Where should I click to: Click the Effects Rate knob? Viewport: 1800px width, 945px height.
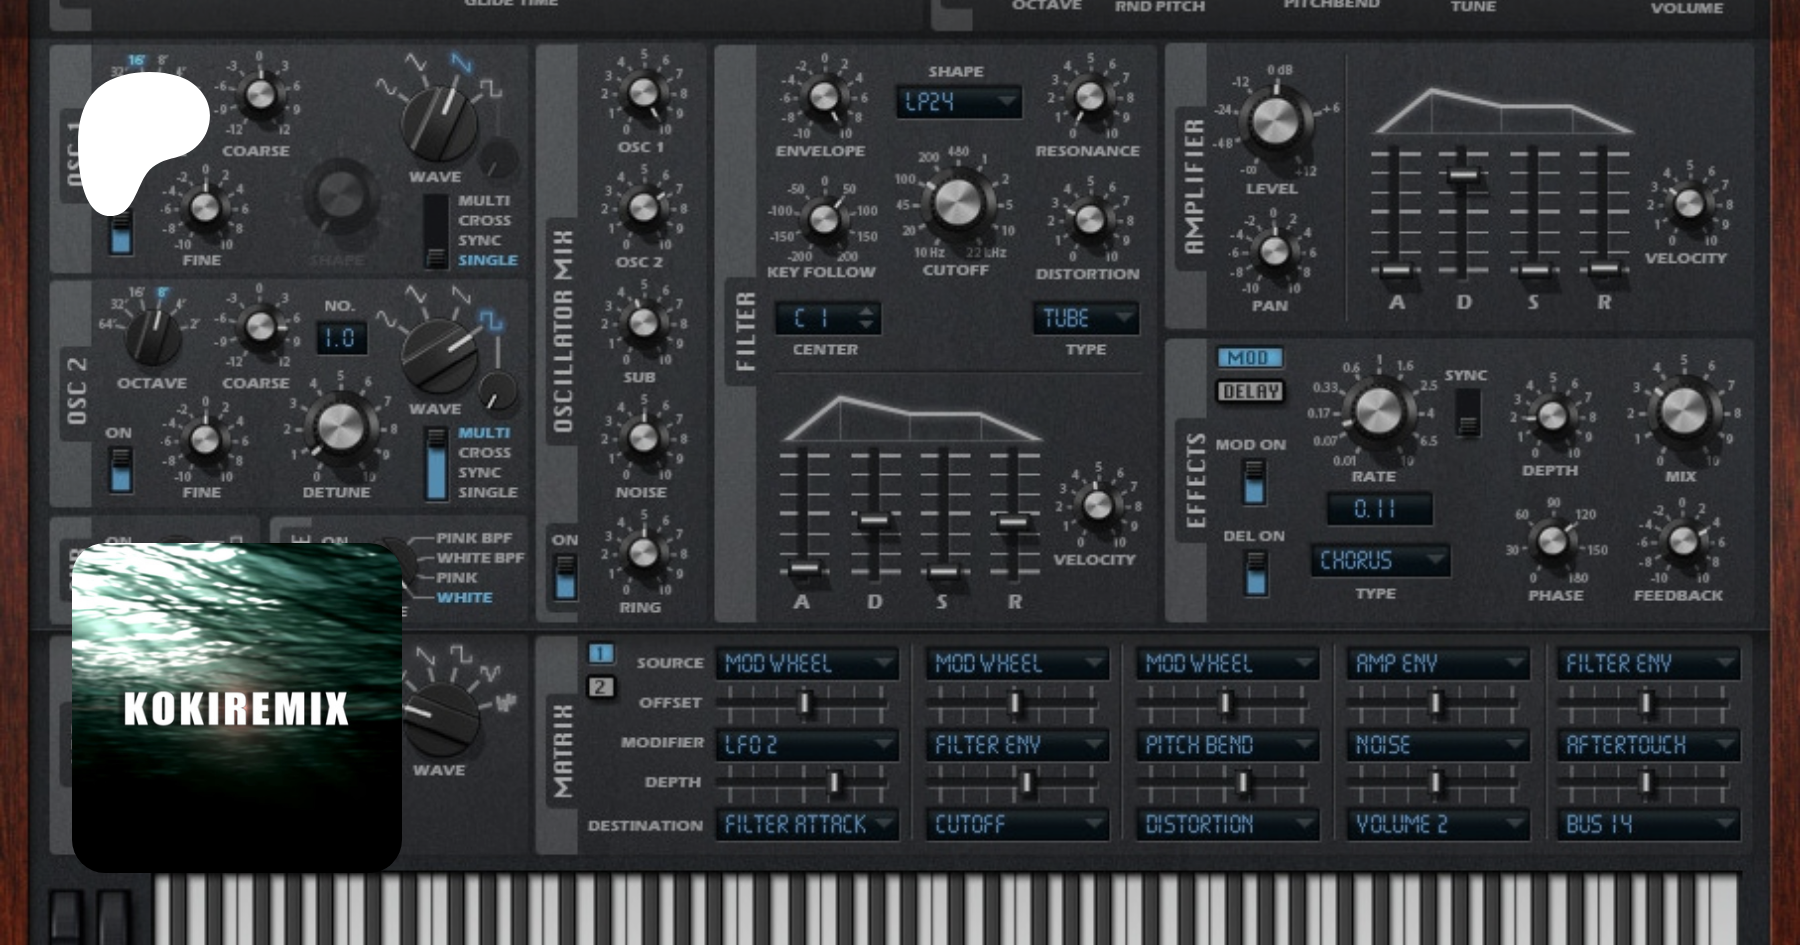(x=1378, y=410)
